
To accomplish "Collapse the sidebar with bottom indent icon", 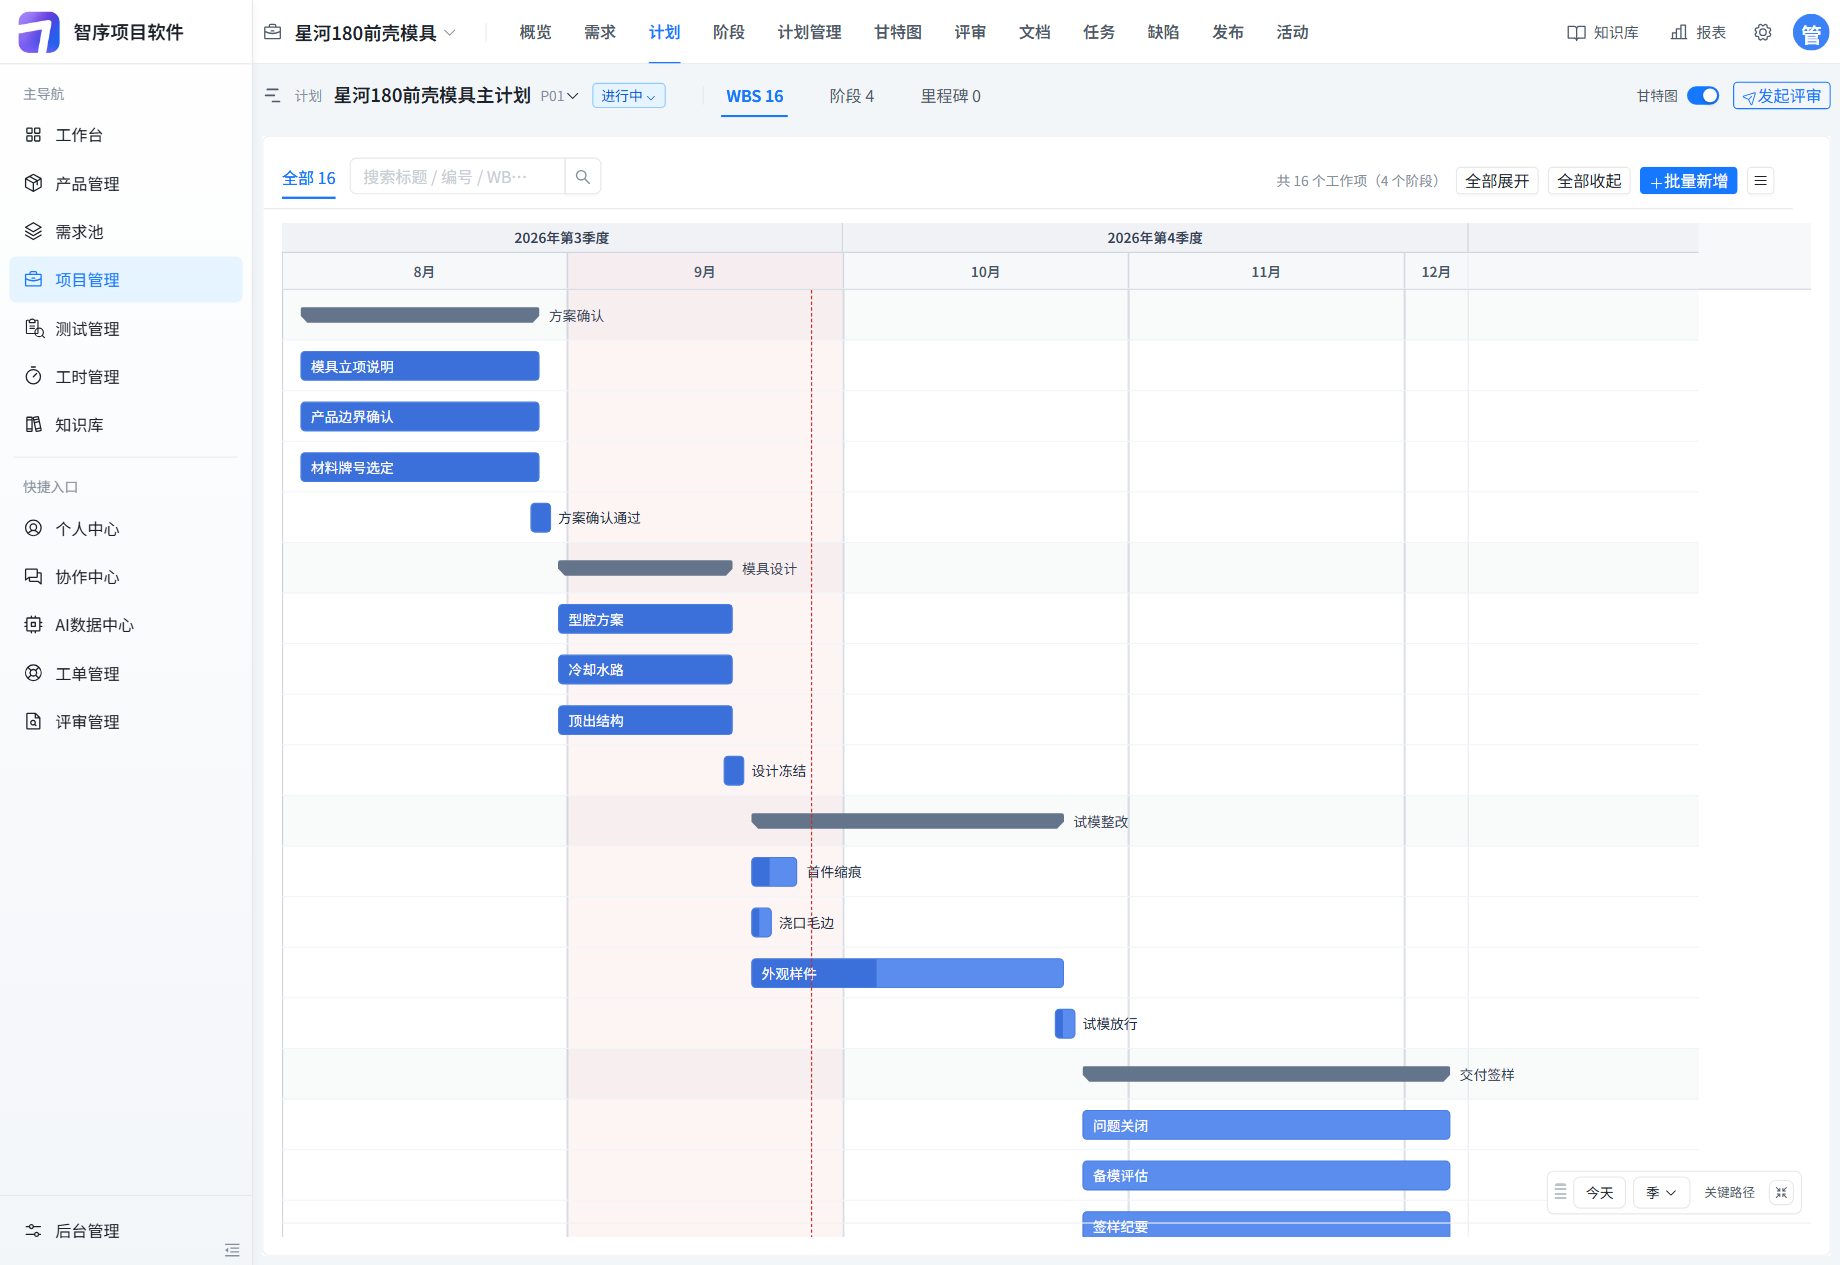I will (x=232, y=1249).
